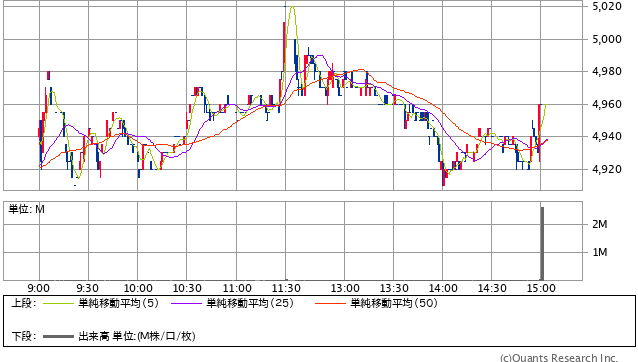
Task: Click the red line swatch for moving average 50
Action: [x=330, y=303]
